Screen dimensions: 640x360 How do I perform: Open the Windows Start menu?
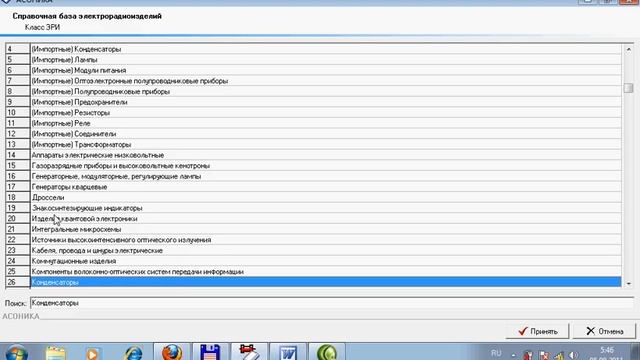click(17, 353)
